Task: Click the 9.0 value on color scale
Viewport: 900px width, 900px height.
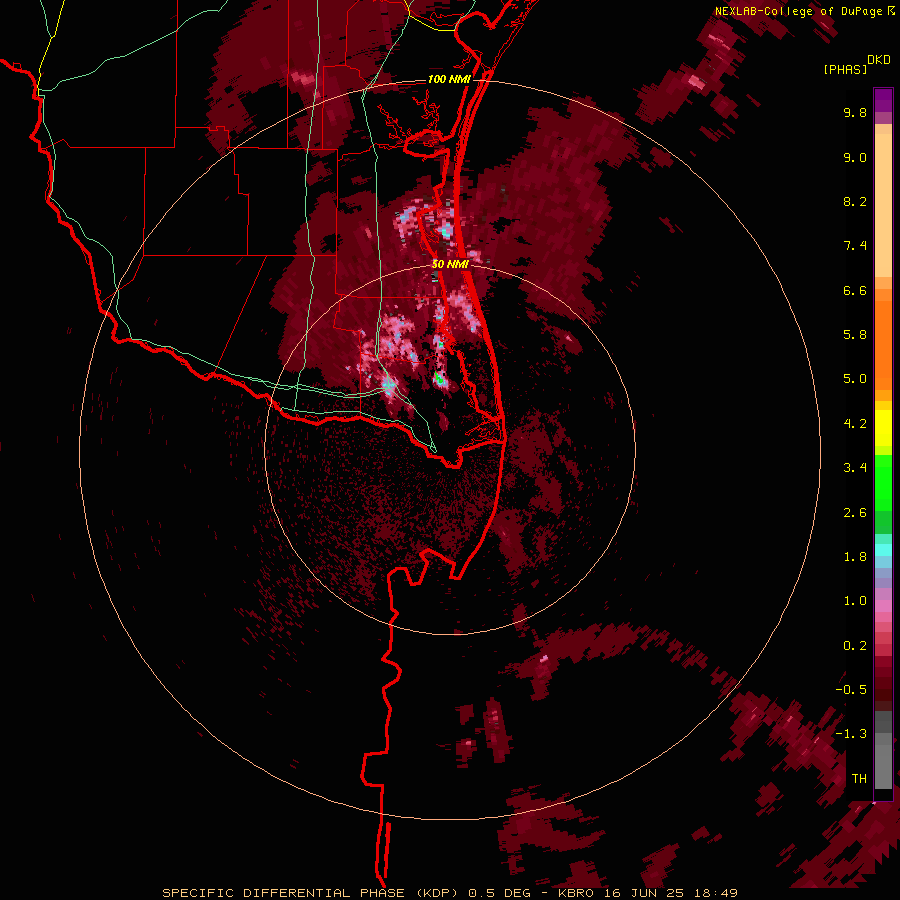Action: click(x=855, y=157)
